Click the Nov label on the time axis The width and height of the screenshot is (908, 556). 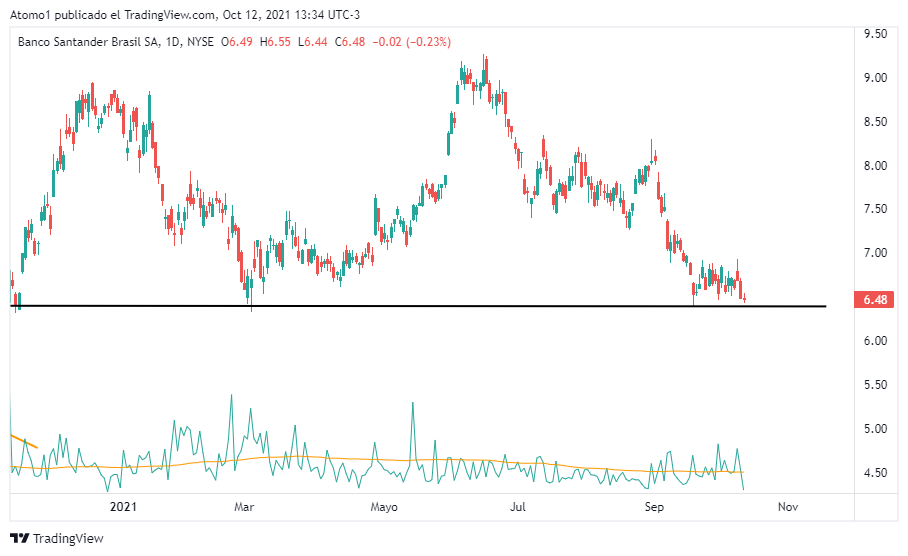pyautogui.click(x=788, y=507)
